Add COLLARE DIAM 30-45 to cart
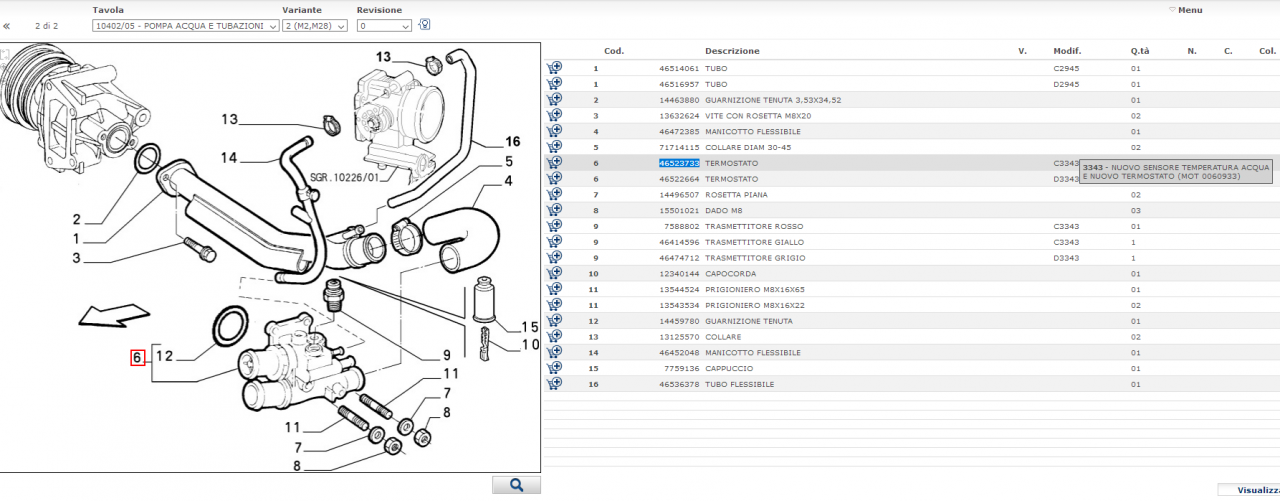 click(554, 147)
